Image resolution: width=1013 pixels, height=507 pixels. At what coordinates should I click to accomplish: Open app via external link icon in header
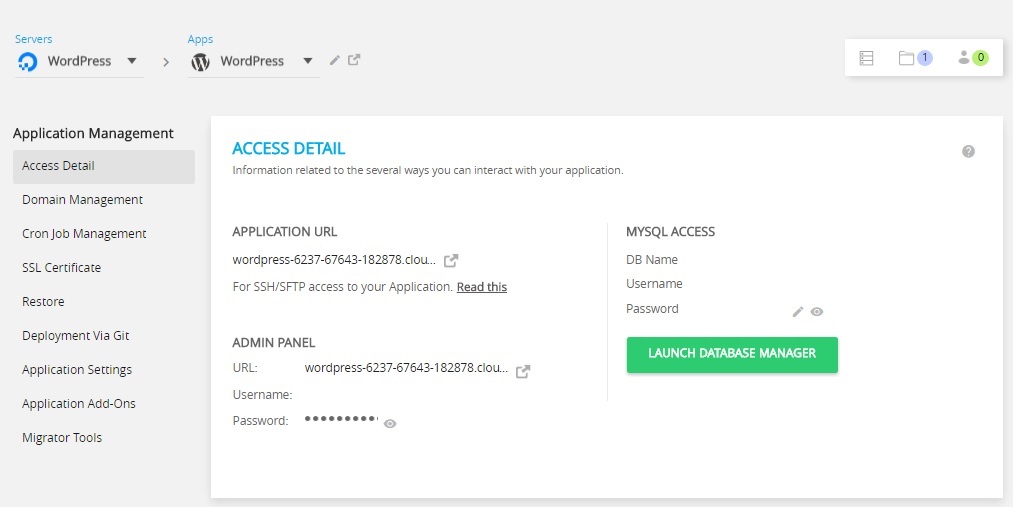point(354,59)
